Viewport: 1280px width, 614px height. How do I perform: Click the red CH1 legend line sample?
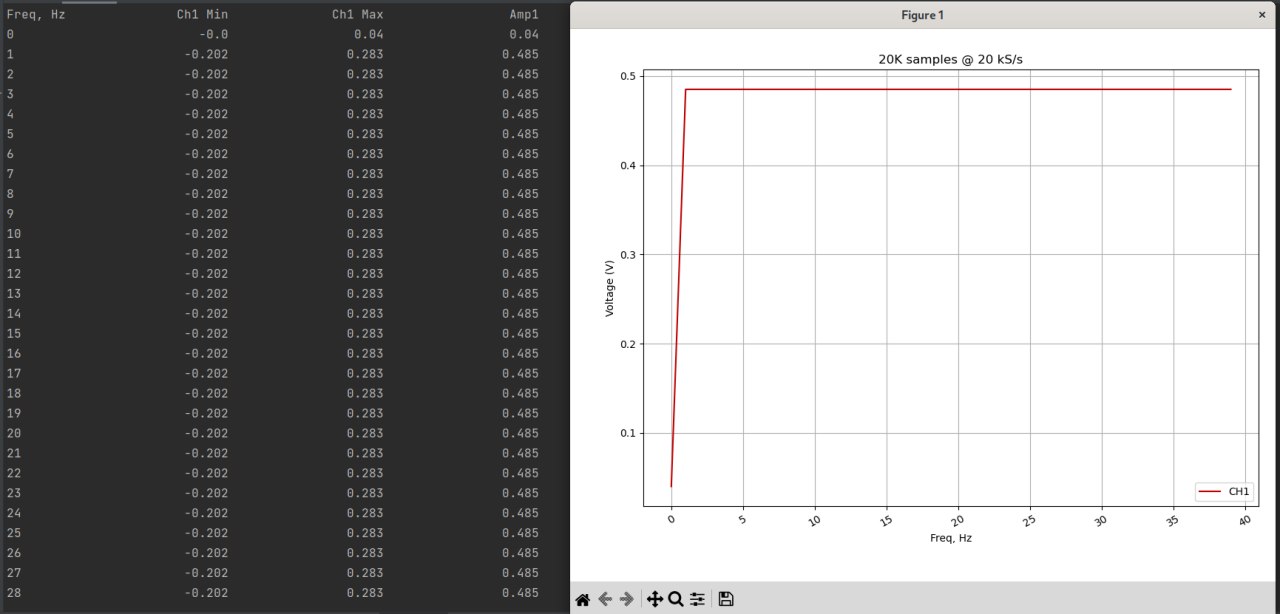tap(1210, 492)
